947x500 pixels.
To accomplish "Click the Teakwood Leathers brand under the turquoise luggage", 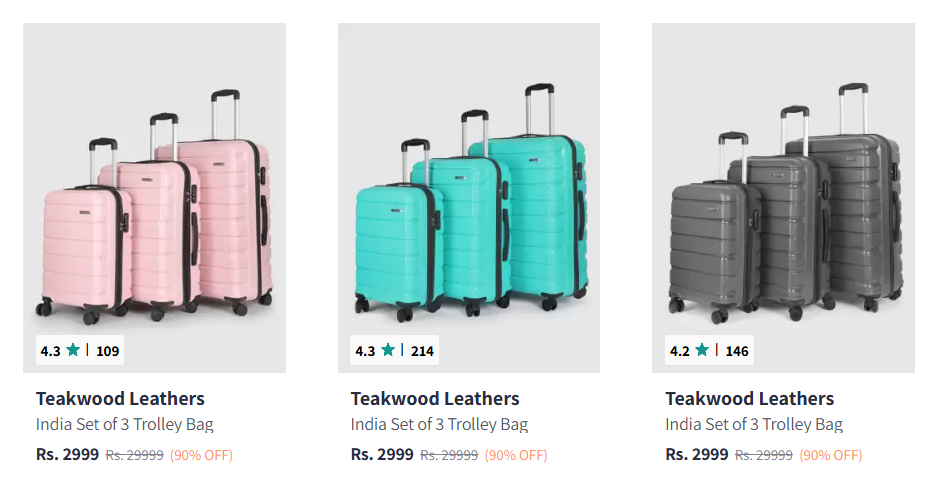I will tap(435, 399).
